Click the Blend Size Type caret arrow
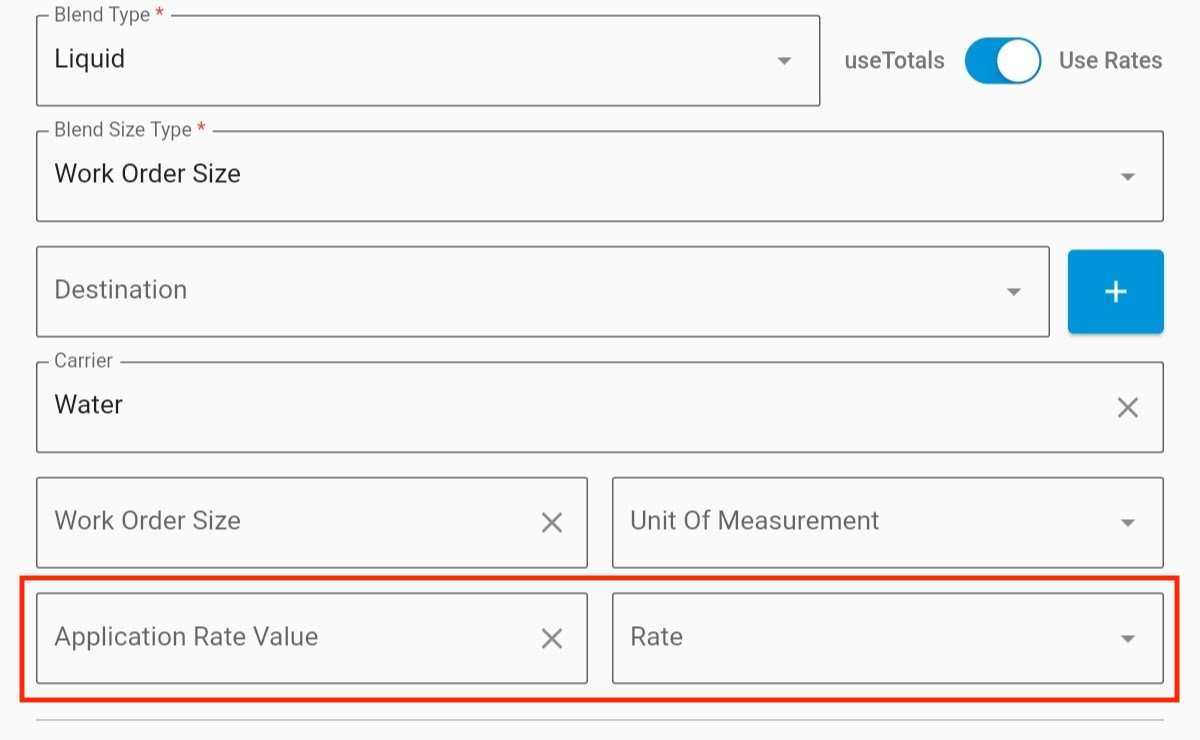The image size is (1200, 740). (1127, 177)
